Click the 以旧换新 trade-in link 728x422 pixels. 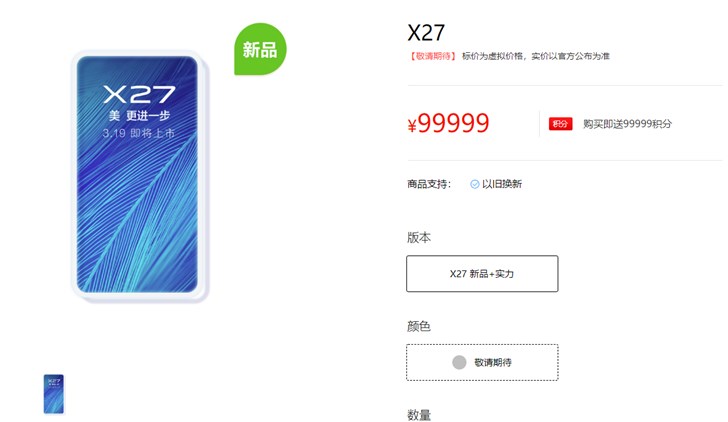point(502,184)
